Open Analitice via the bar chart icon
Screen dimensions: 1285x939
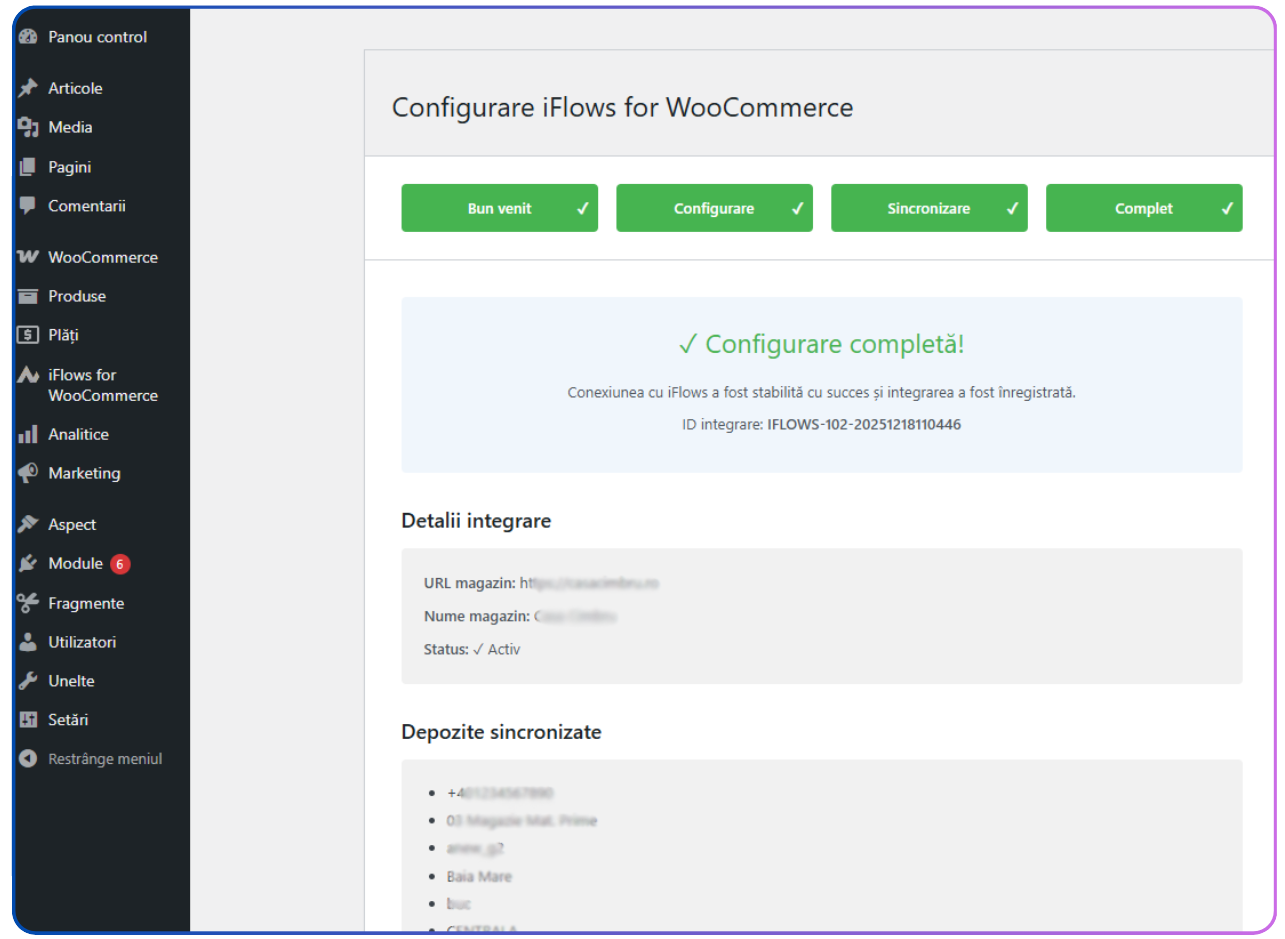pos(29,434)
